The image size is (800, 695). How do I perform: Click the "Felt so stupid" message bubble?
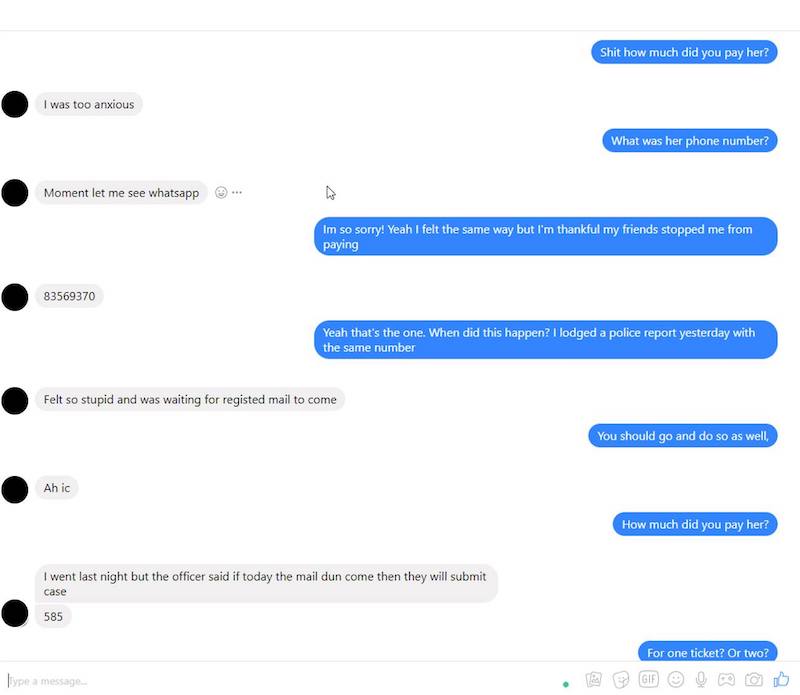pos(190,400)
